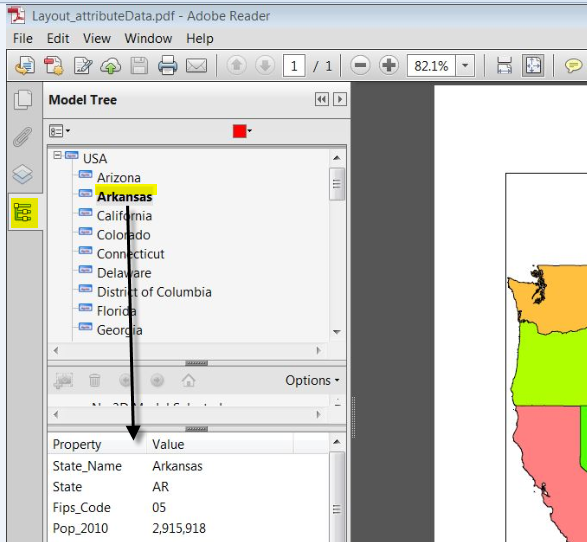Click the 82.1% zoom value field

[x=431, y=66]
